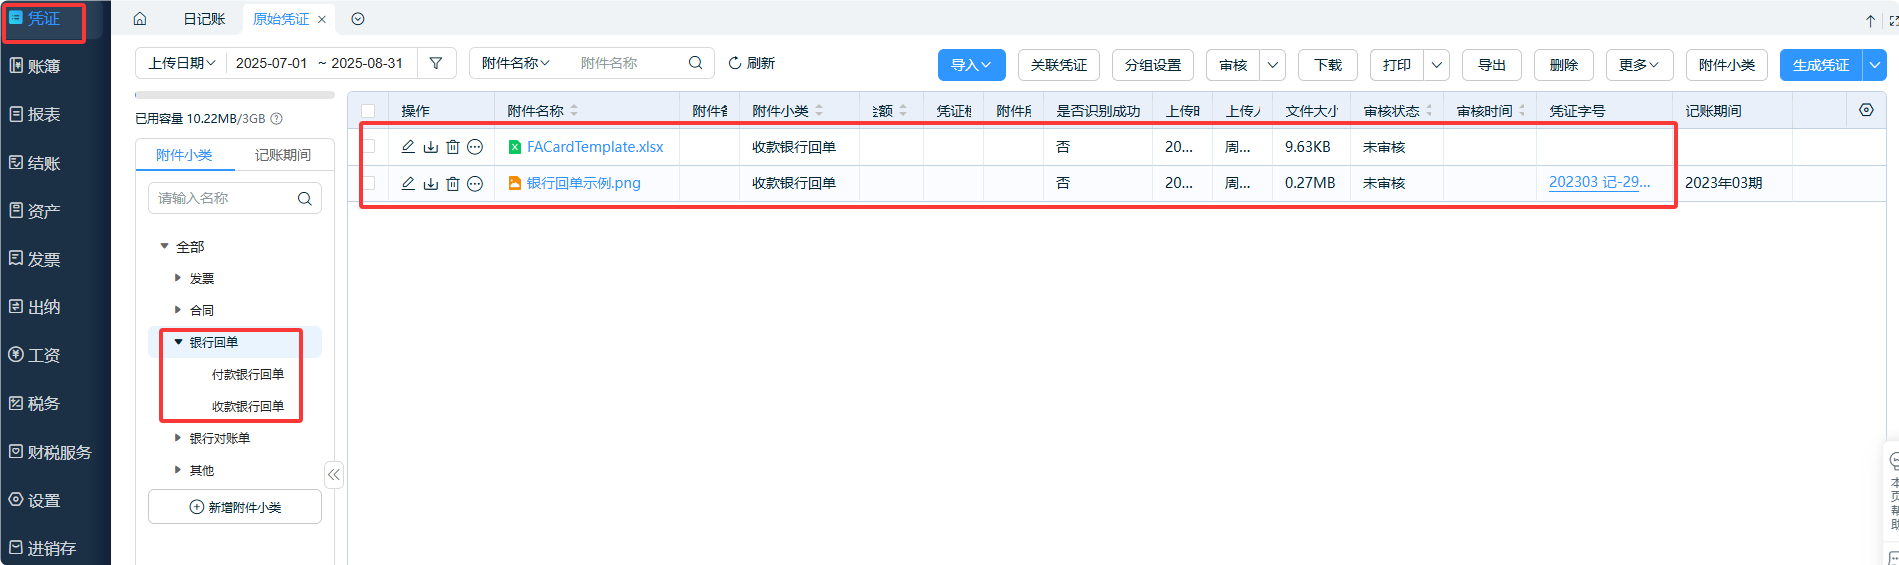
Task: Click the 刷新 refresh button
Action: click(752, 63)
